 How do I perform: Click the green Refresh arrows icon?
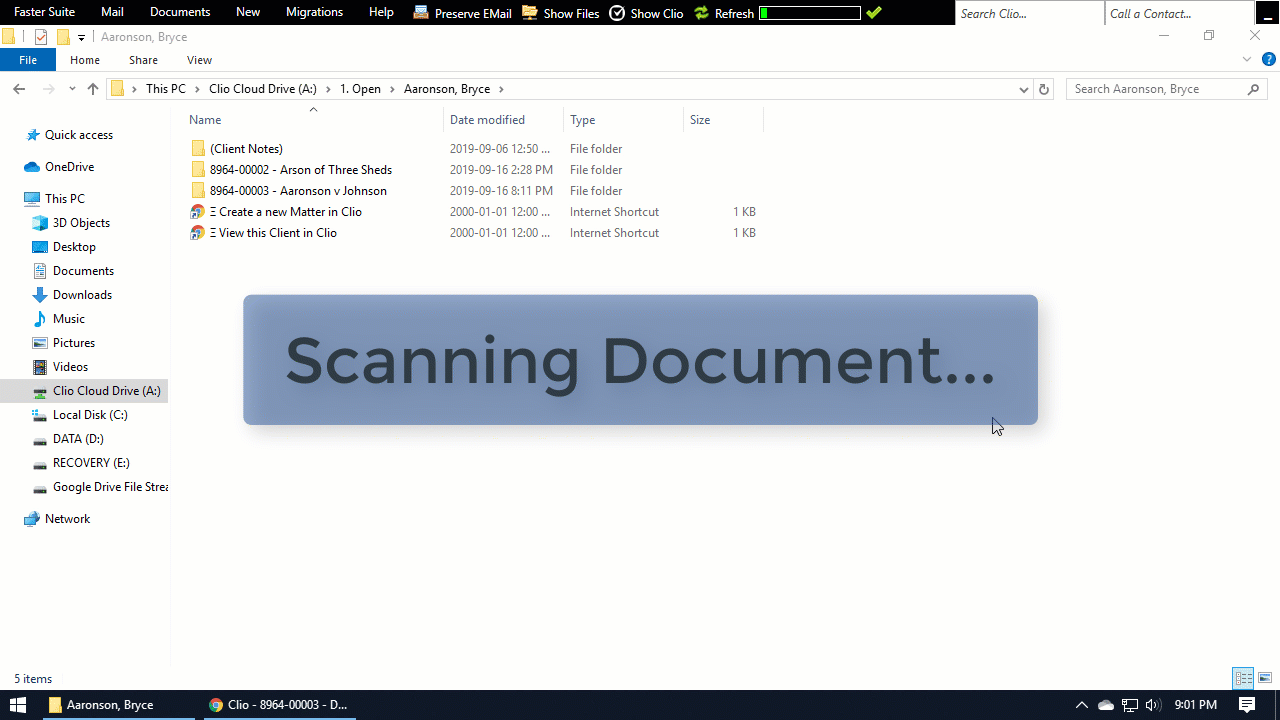coord(702,13)
